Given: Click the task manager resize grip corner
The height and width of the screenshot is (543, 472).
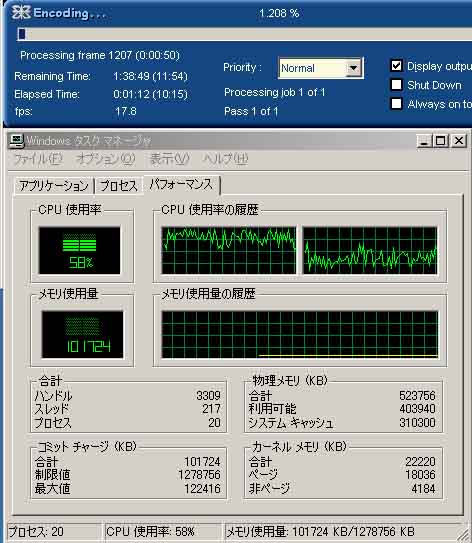Looking at the screenshot, I should coord(463,535).
